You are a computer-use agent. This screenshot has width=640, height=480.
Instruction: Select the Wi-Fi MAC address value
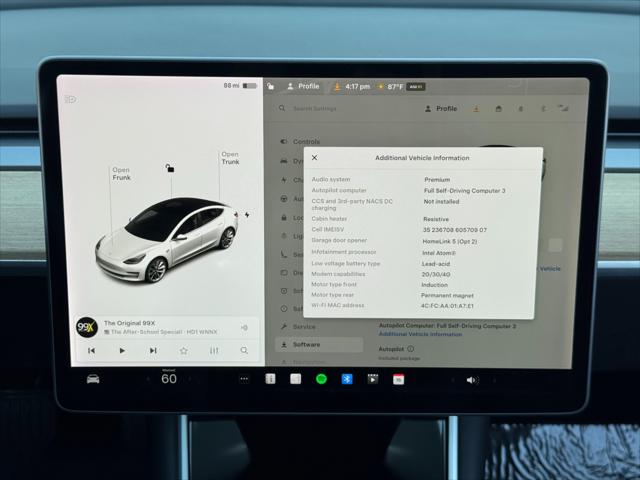click(447, 306)
